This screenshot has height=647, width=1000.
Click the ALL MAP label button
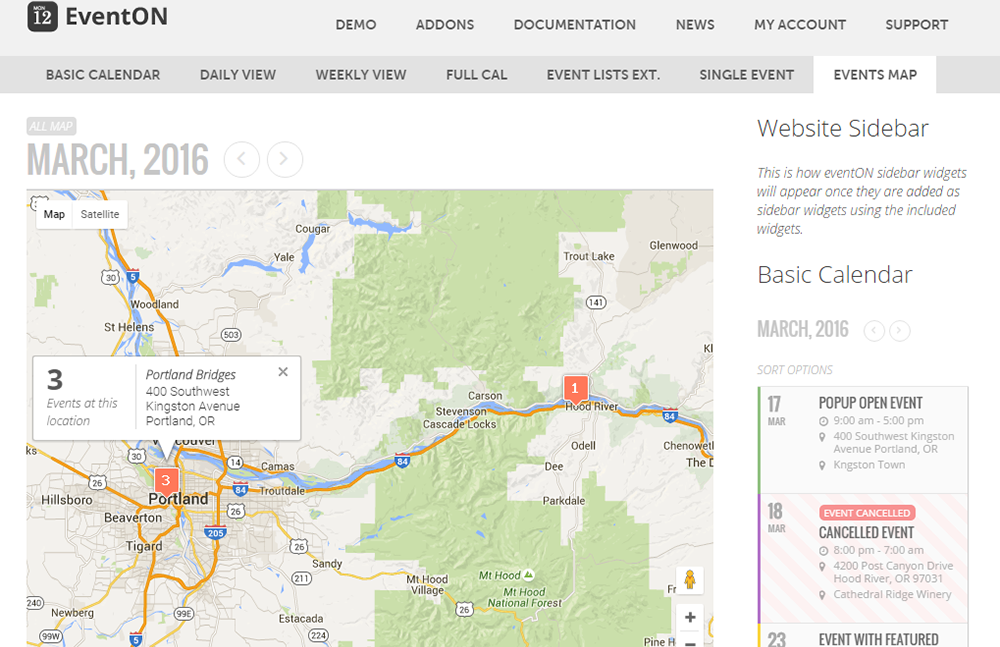pyautogui.click(x=51, y=126)
